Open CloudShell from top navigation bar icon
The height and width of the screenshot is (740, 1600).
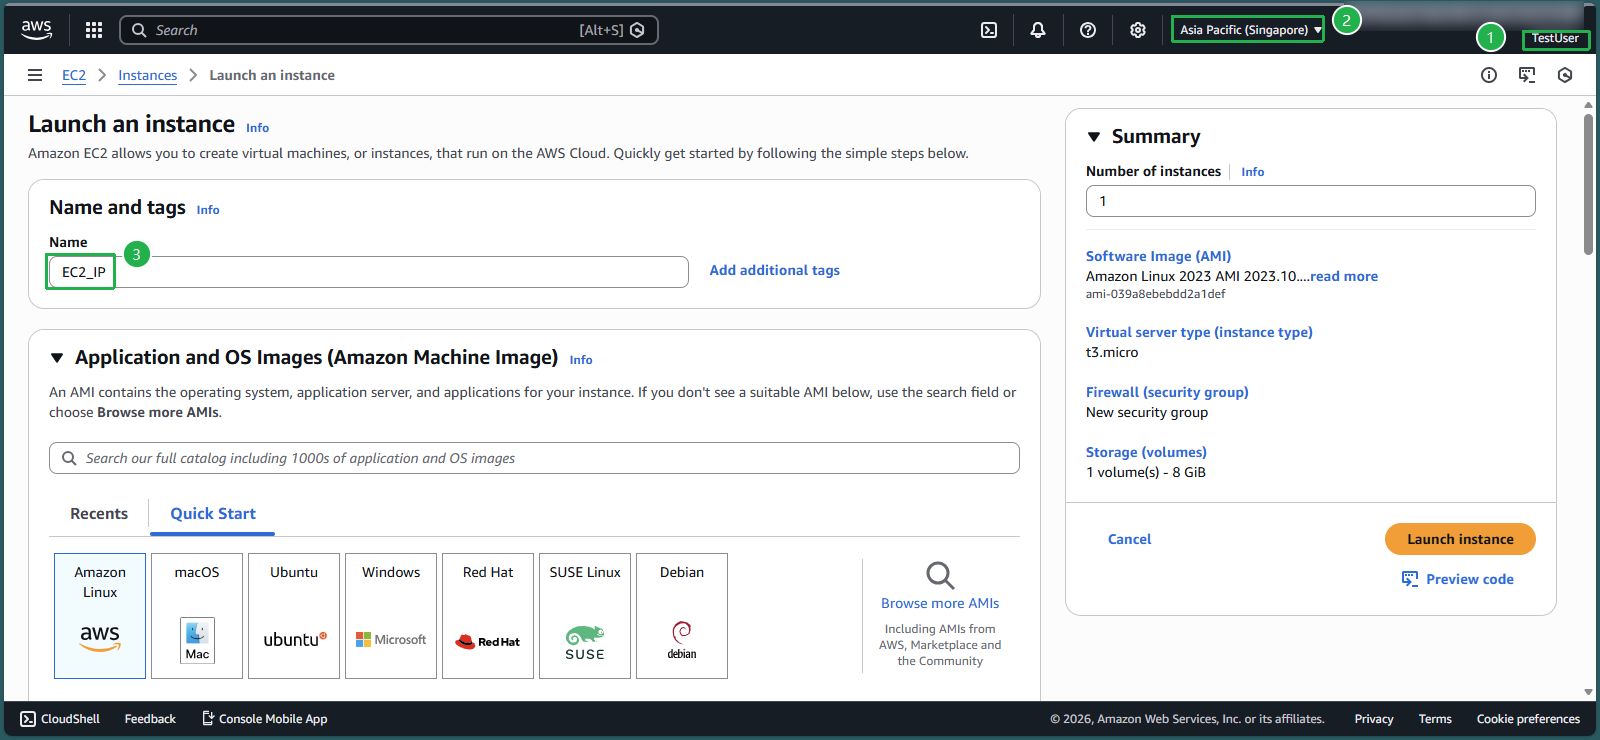tap(989, 30)
